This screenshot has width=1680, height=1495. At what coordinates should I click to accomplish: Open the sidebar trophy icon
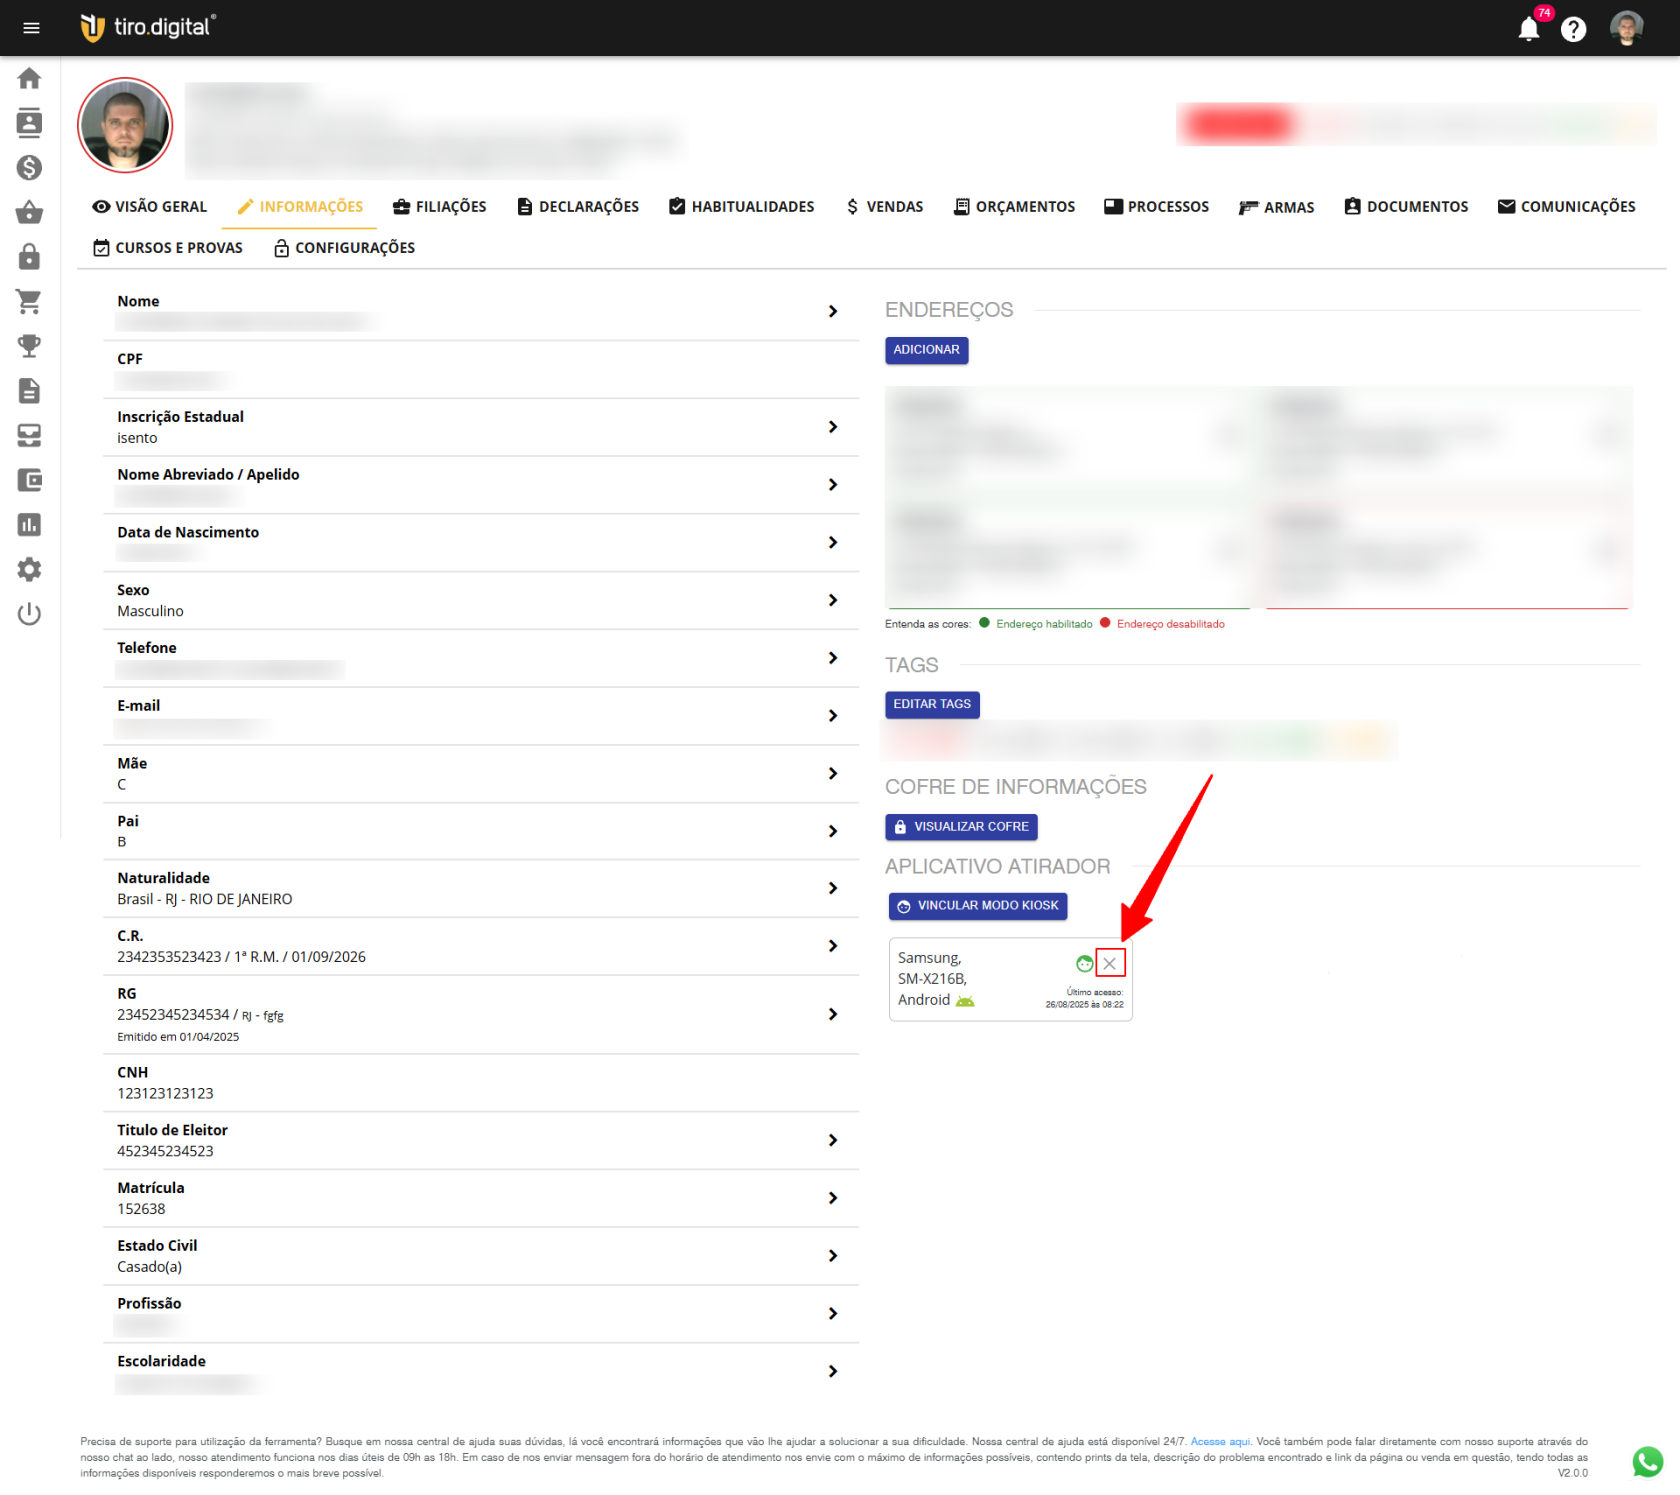29,346
